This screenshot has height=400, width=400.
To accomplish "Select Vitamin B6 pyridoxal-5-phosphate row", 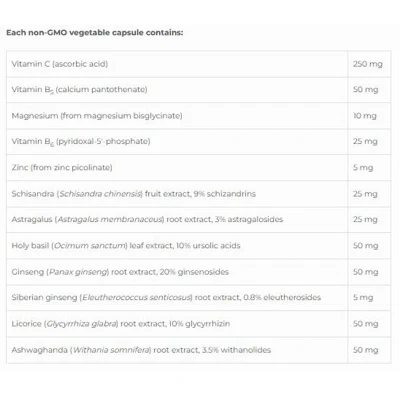I will pyautogui.click(x=198, y=142).
